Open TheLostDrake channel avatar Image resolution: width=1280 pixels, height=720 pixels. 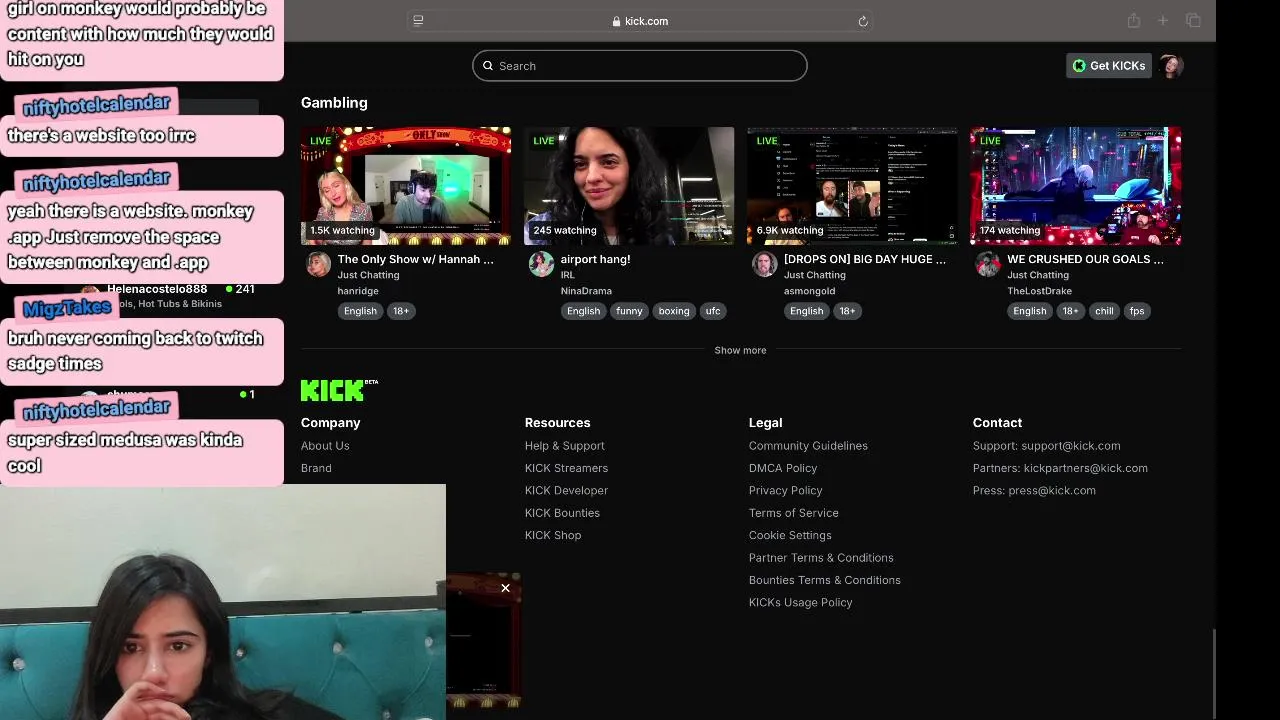[988, 264]
